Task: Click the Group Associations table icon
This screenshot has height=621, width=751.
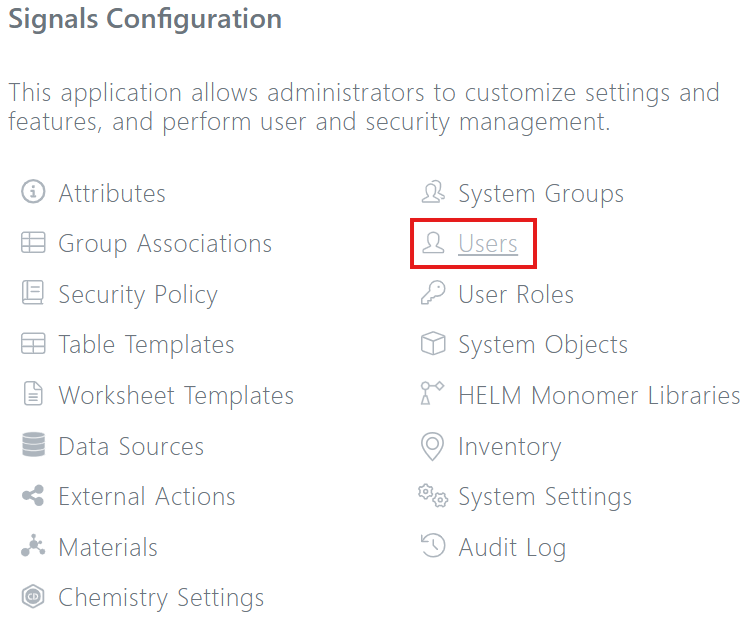Action: pos(33,243)
